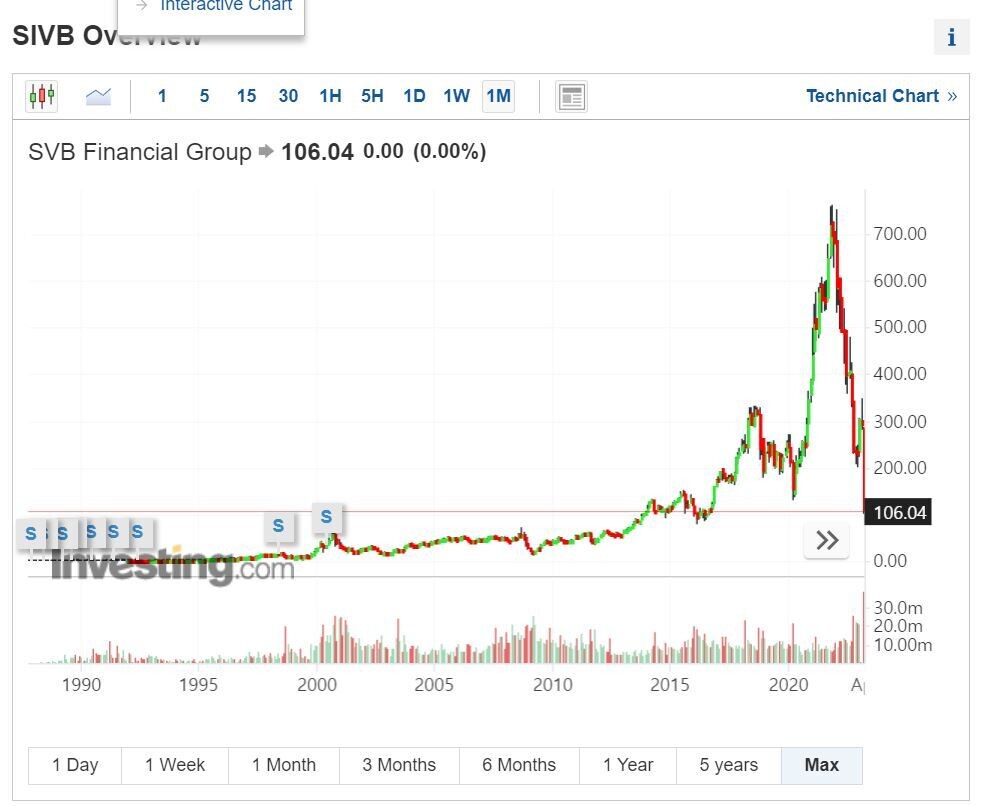Image resolution: width=988 pixels, height=806 pixels.
Task: Click the S split marker near 2000
Action: (326, 518)
